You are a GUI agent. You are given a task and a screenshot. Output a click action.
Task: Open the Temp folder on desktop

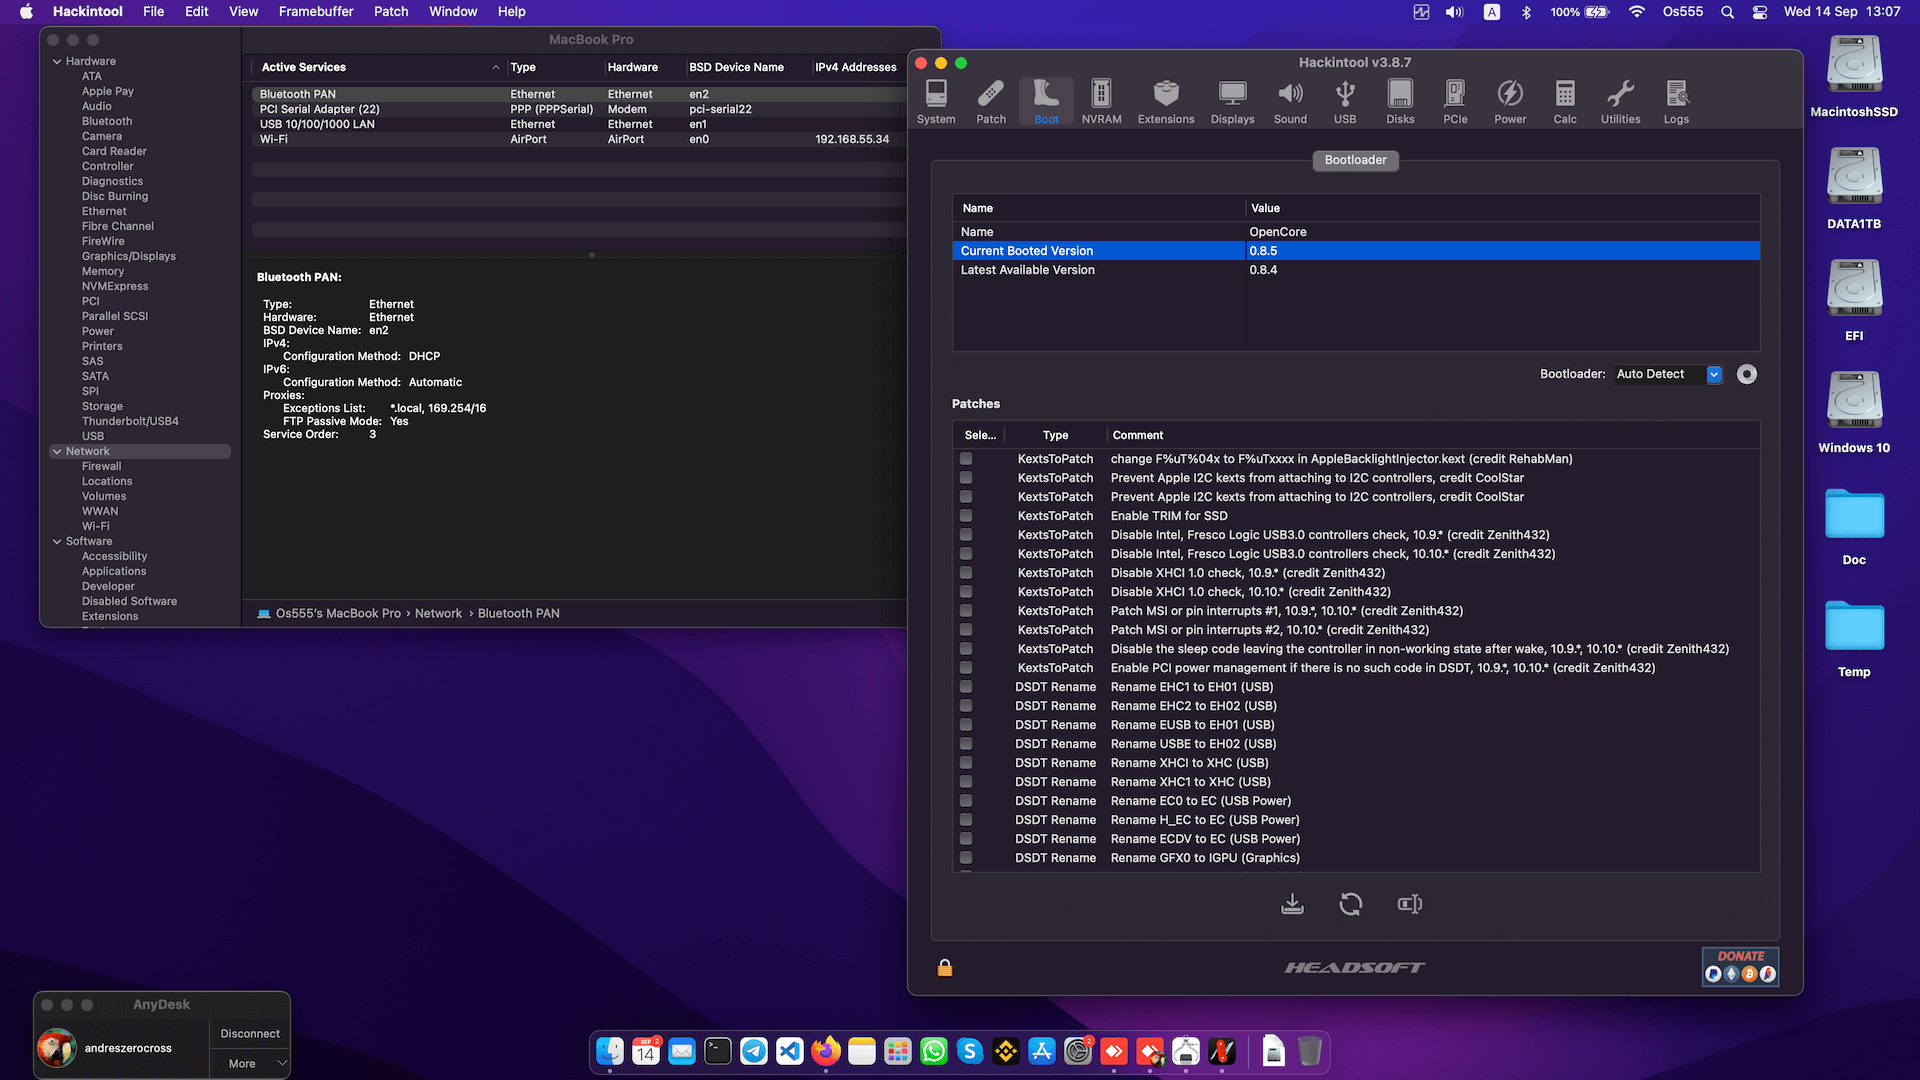[x=1854, y=636]
